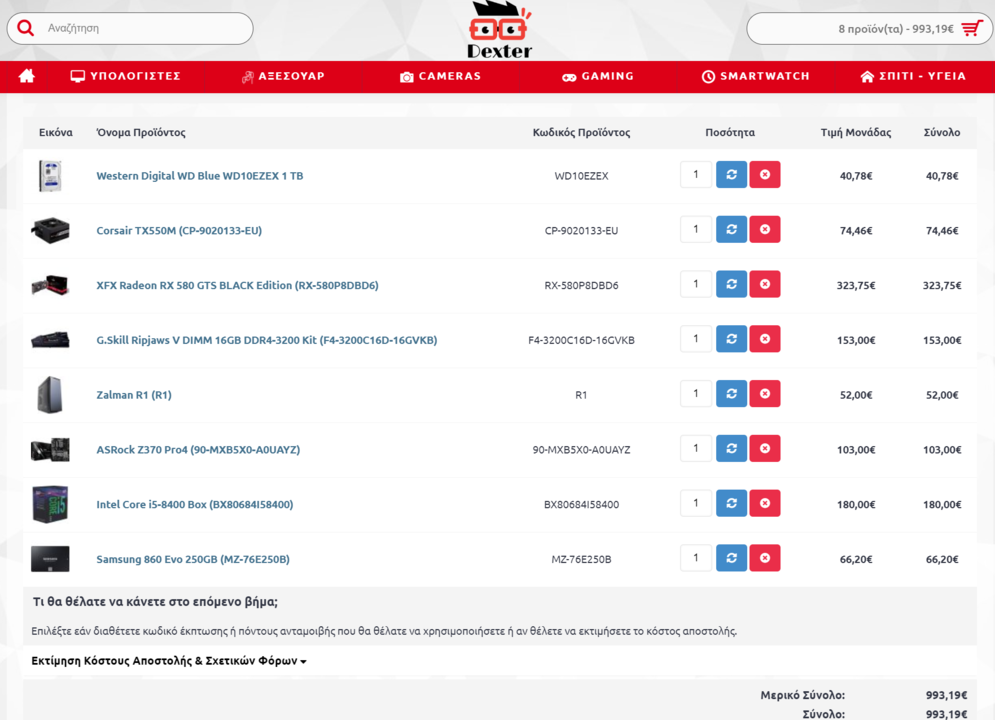Open the ΥΠΟΛΟΓΙΣΤΕΣ menu

tap(125, 76)
